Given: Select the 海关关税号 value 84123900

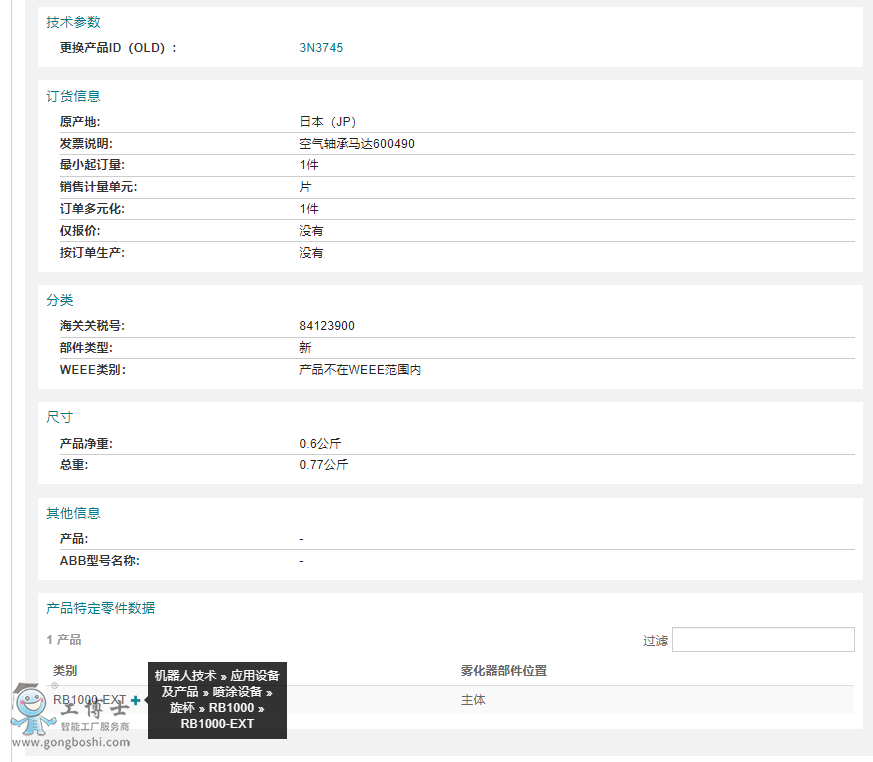Looking at the screenshot, I should pyautogui.click(x=326, y=325).
